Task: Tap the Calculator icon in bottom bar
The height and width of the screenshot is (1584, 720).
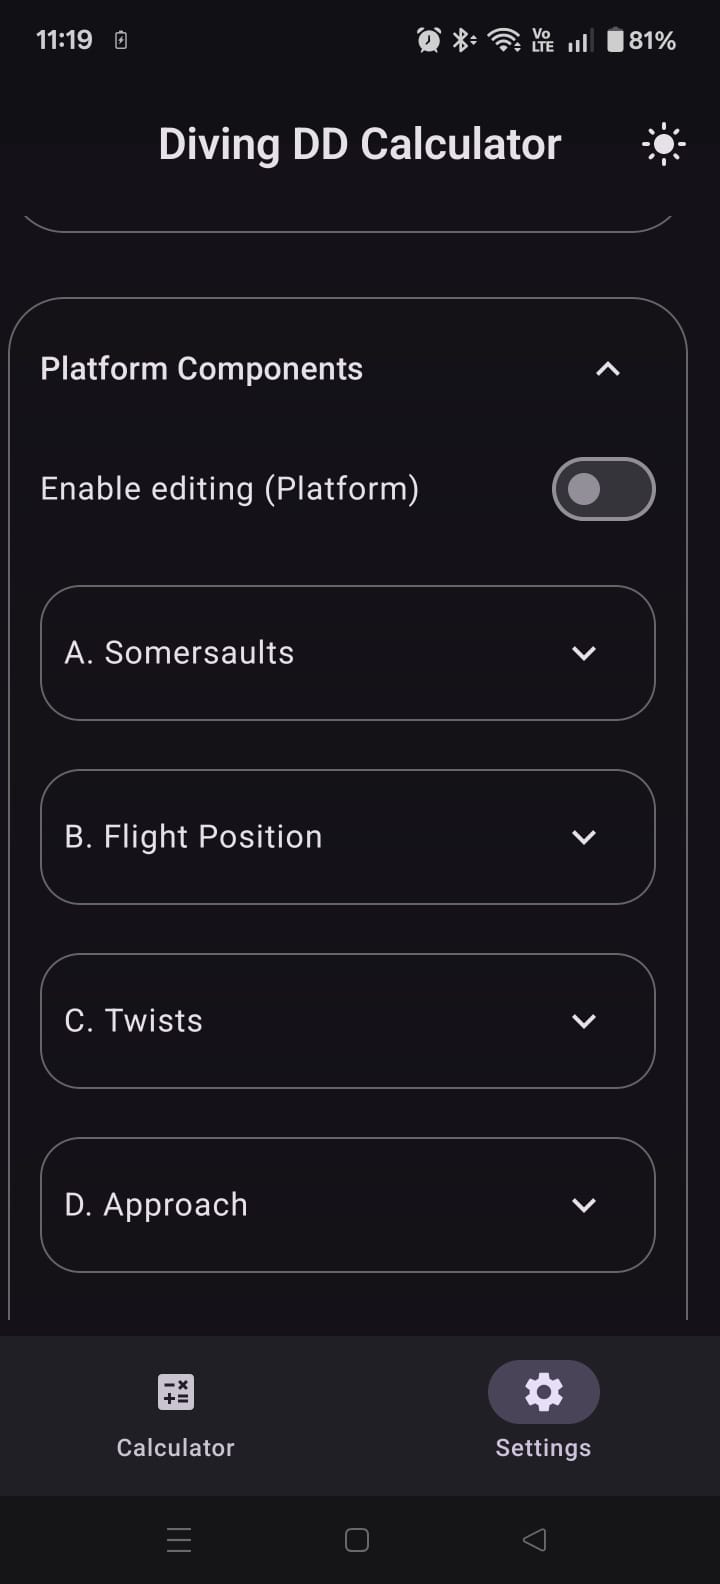Action: coord(175,1391)
